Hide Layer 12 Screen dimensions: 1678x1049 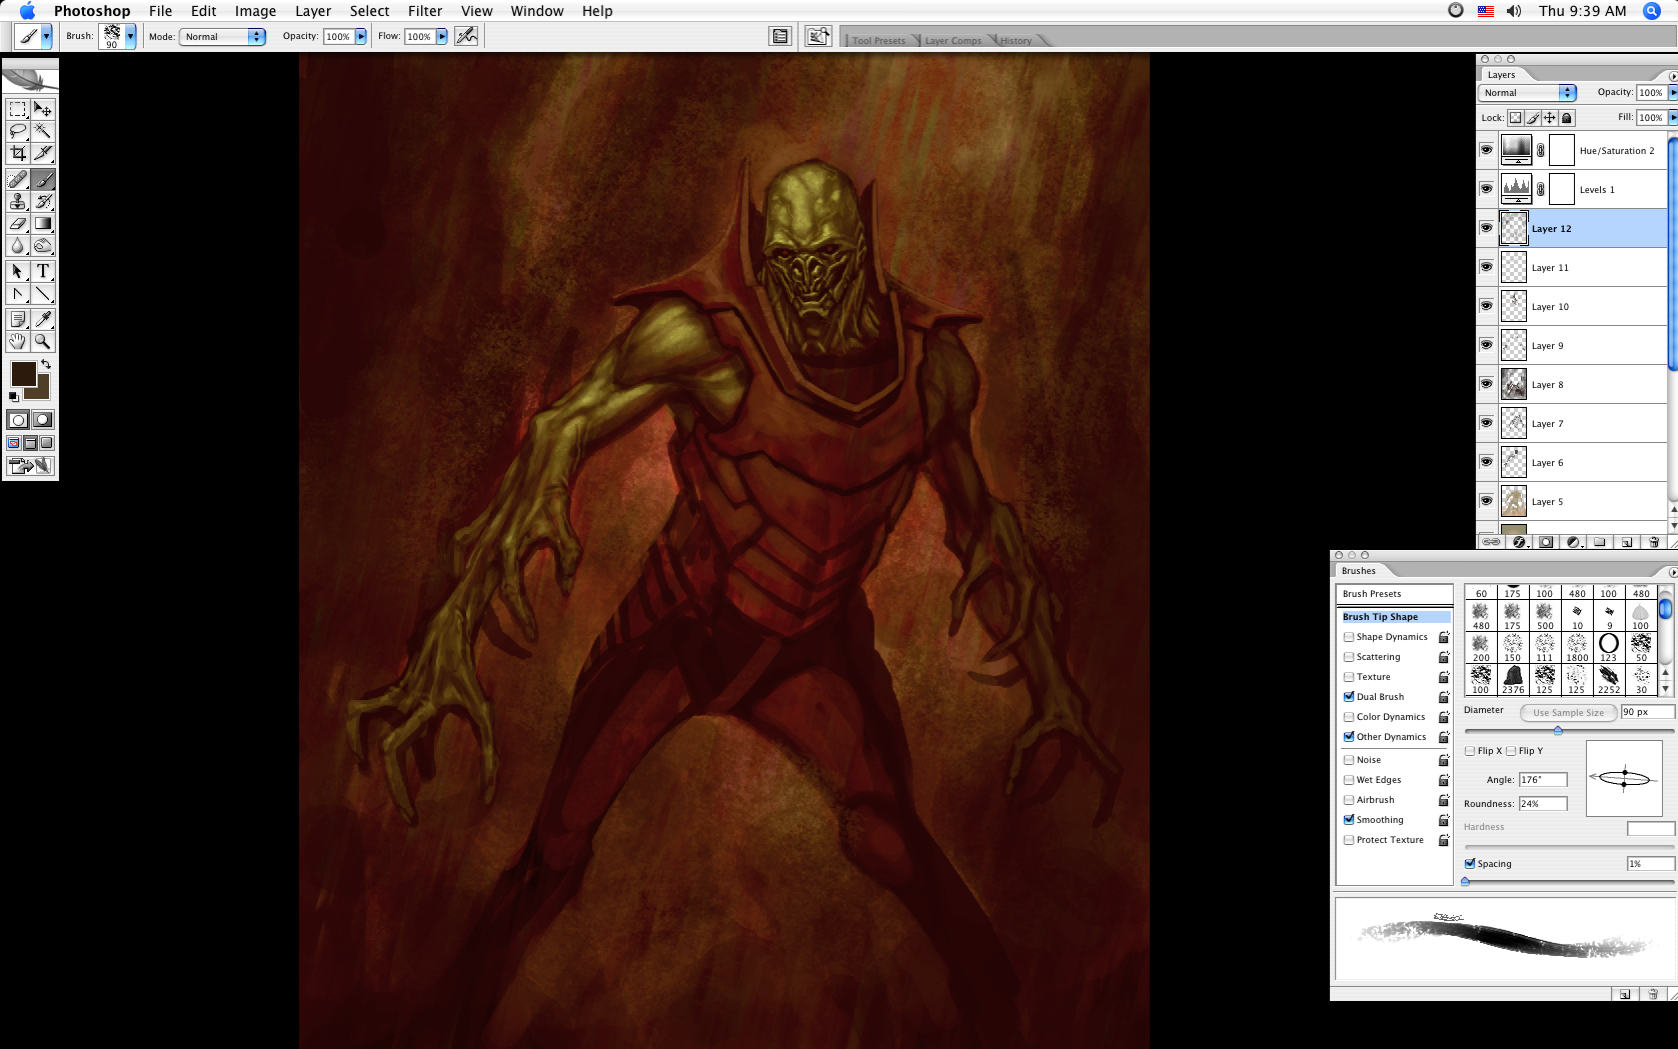(1486, 228)
